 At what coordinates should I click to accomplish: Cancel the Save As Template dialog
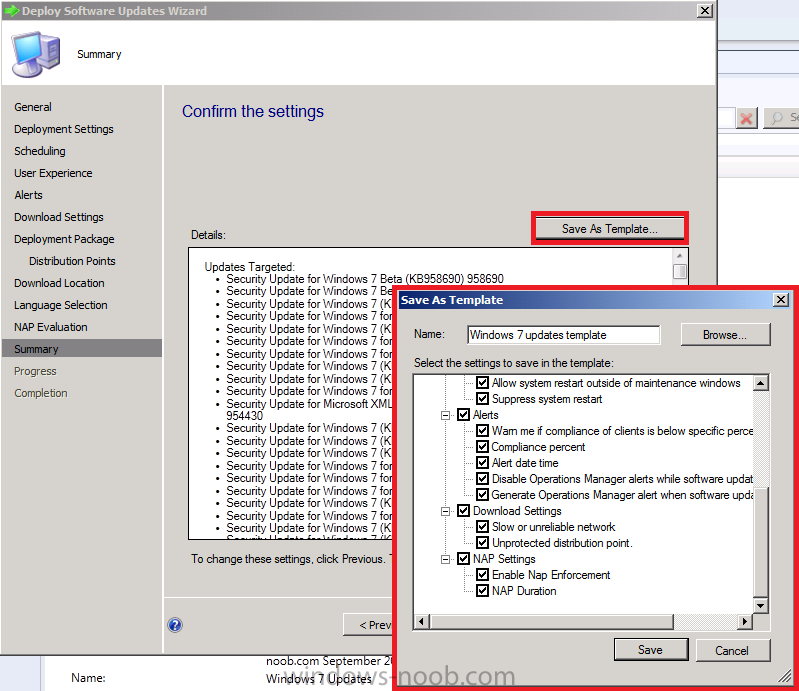click(x=732, y=650)
